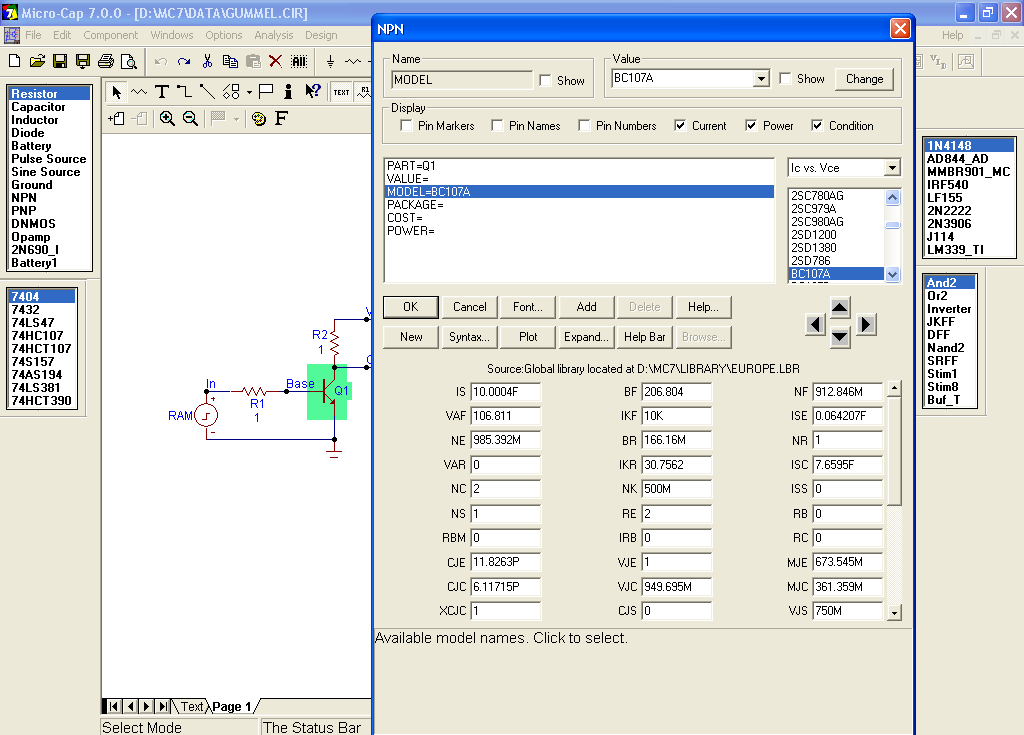Screen dimensions: 1024x735
Task: Click the Redo arrow icon
Action: [x=184, y=61]
